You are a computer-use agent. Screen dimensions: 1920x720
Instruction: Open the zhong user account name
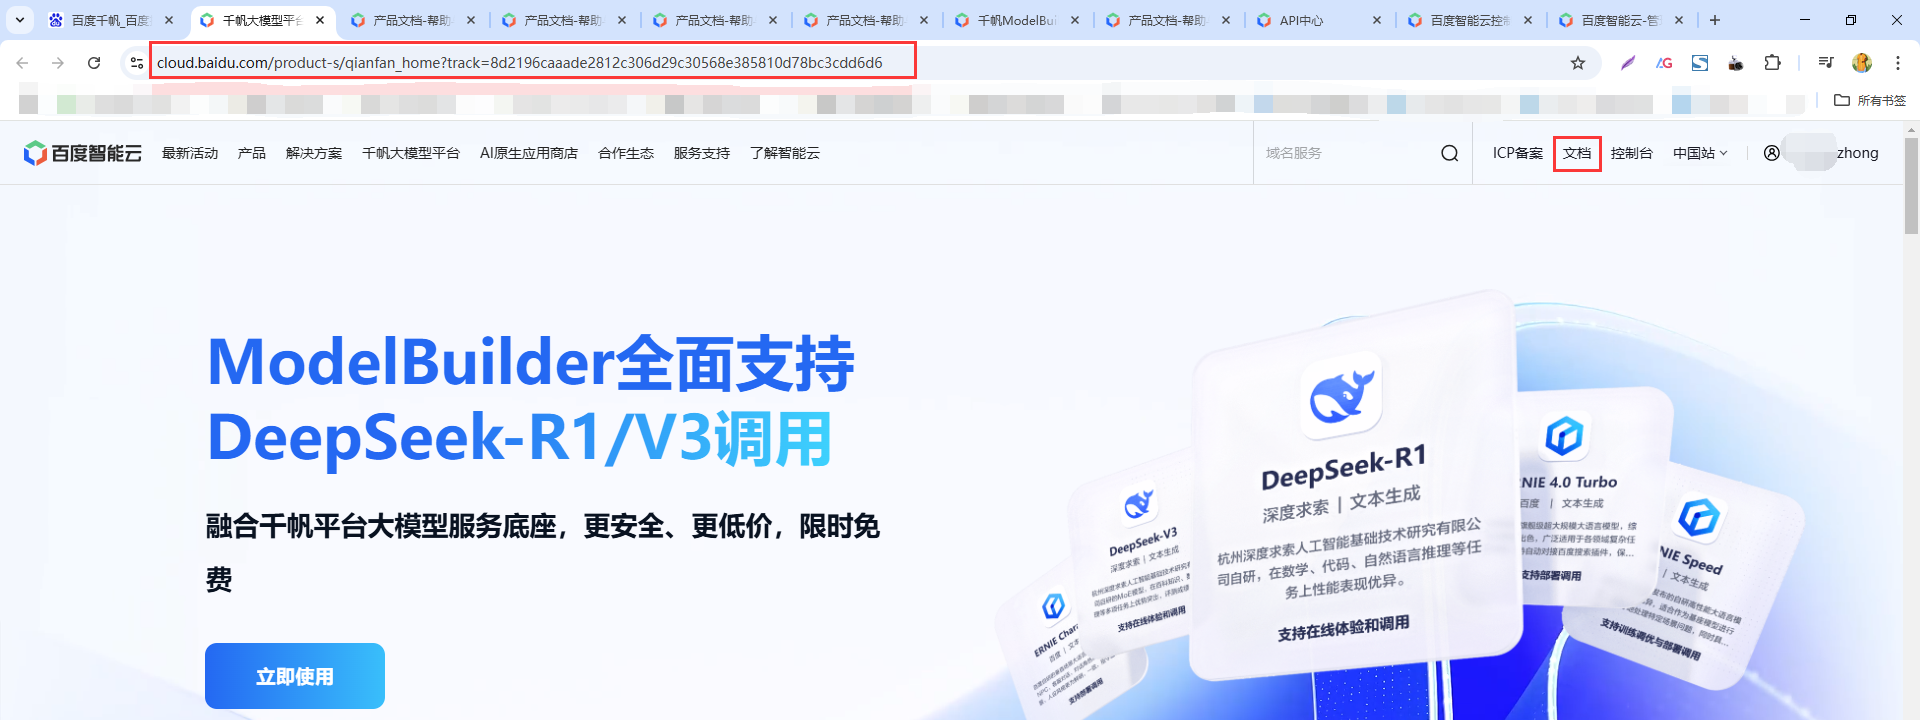click(1858, 153)
